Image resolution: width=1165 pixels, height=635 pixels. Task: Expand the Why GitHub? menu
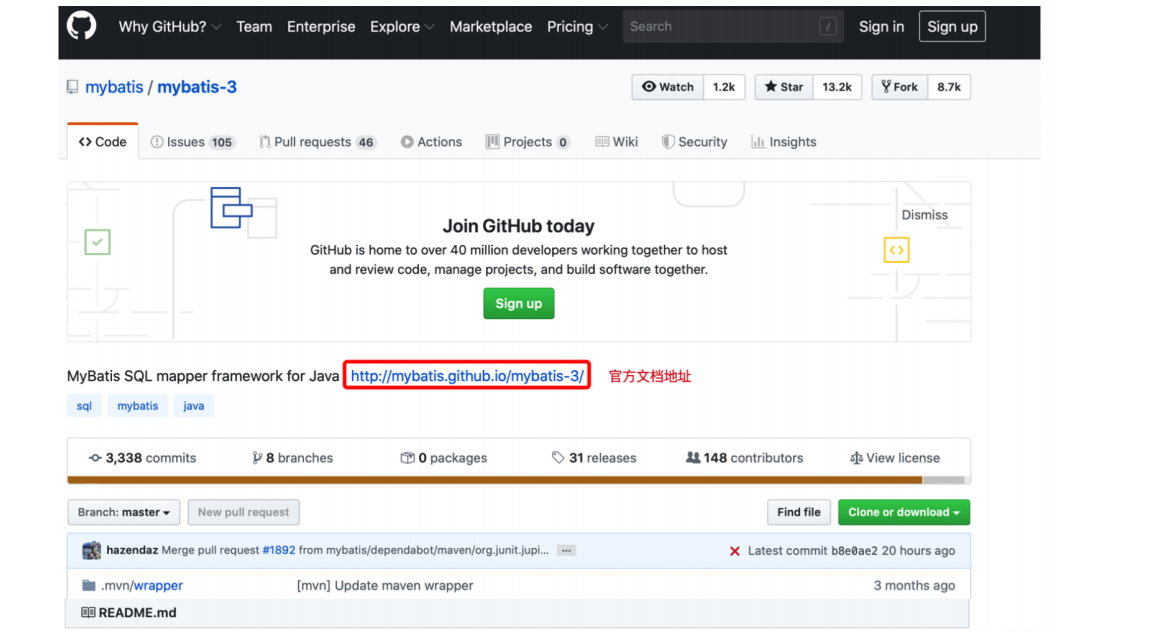click(169, 27)
